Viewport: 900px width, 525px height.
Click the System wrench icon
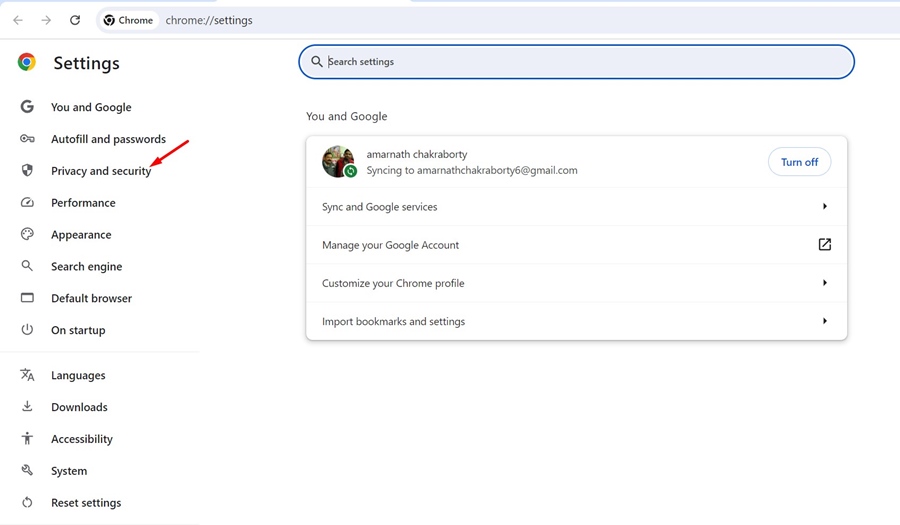point(27,470)
